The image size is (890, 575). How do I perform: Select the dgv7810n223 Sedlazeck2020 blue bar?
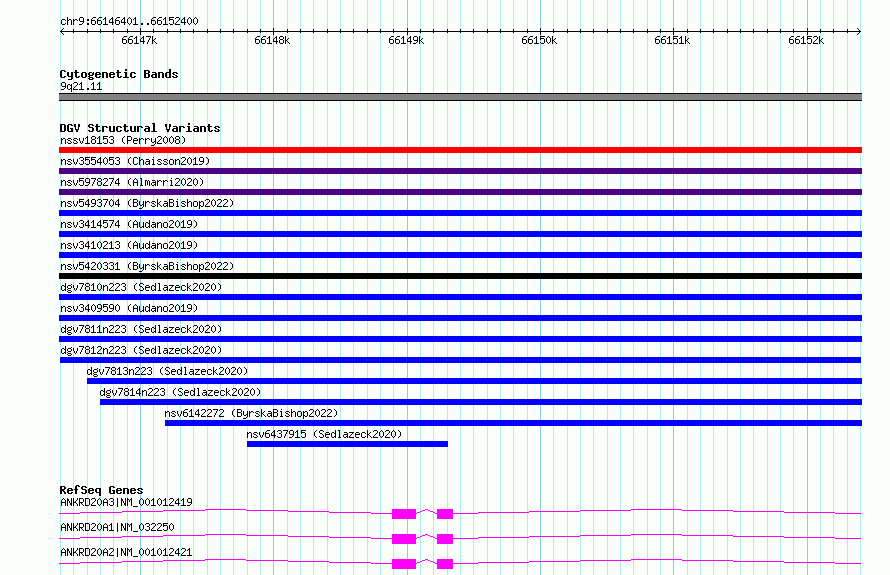(460, 297)
